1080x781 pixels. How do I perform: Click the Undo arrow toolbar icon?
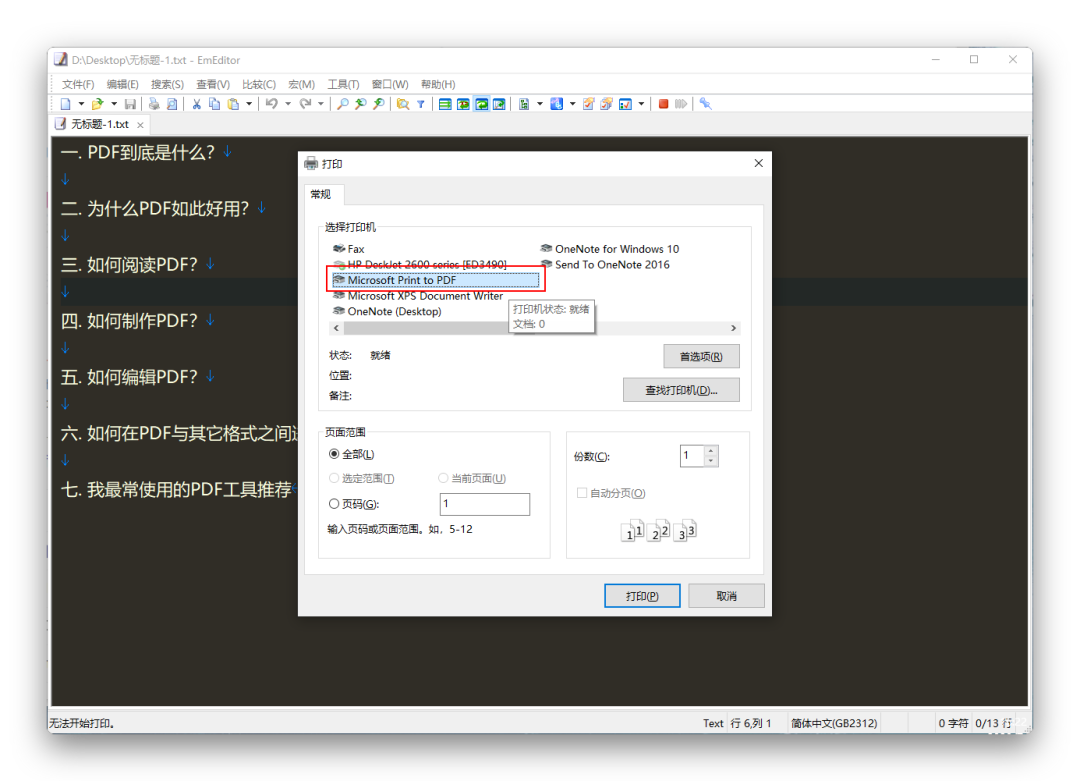coord(272,104)
